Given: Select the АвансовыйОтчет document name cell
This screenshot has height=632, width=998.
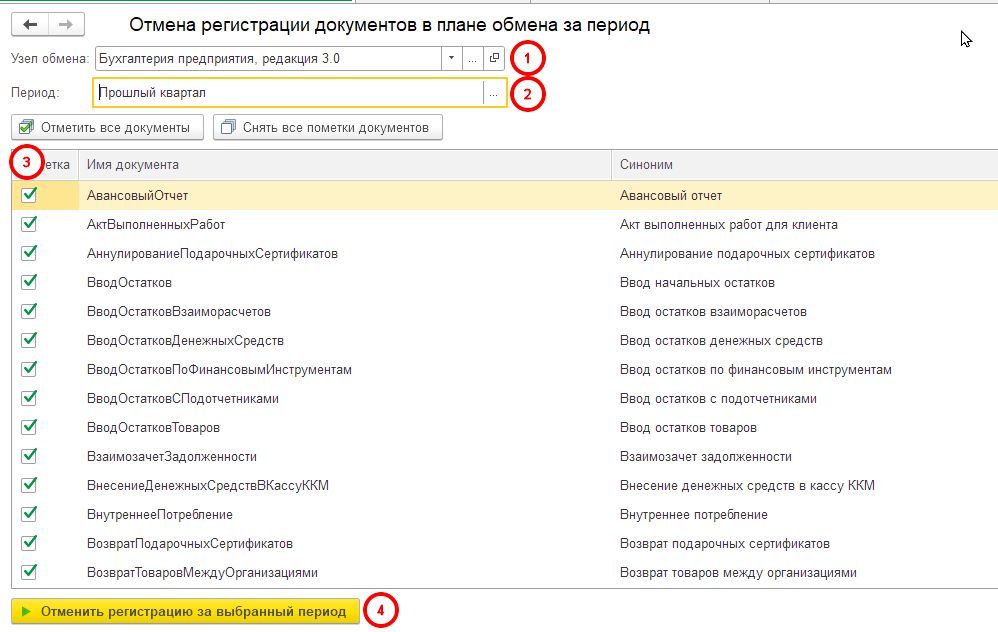Looking at the screenshot, I should (x=344, y=195).
